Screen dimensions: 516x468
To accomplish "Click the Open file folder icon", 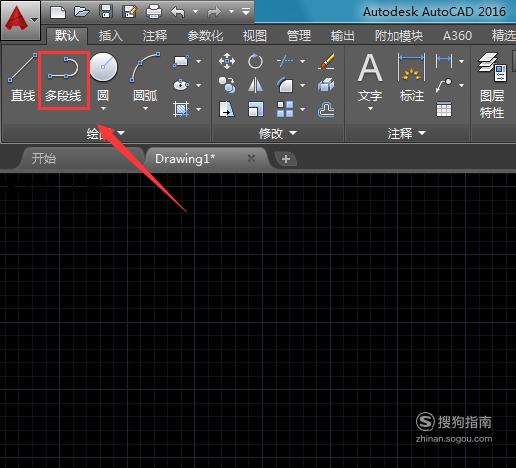I will [82, 12].
